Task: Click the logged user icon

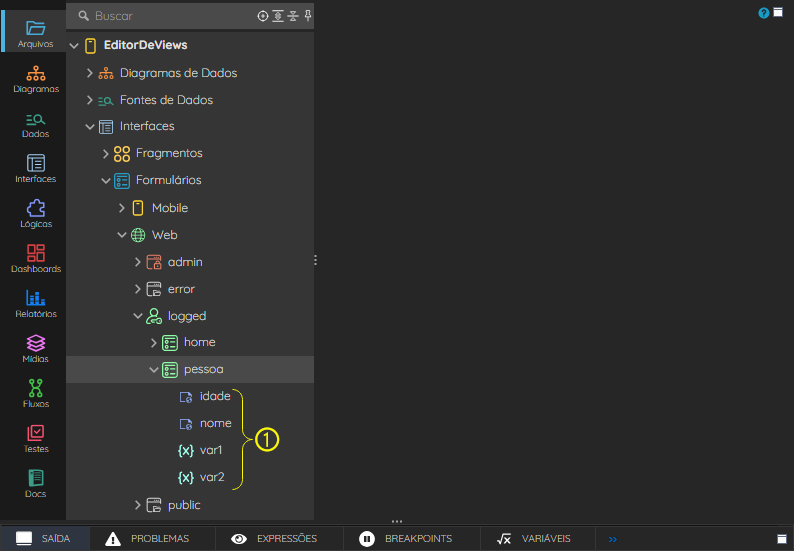Action: pyautogui.click(x=154, y=316)
